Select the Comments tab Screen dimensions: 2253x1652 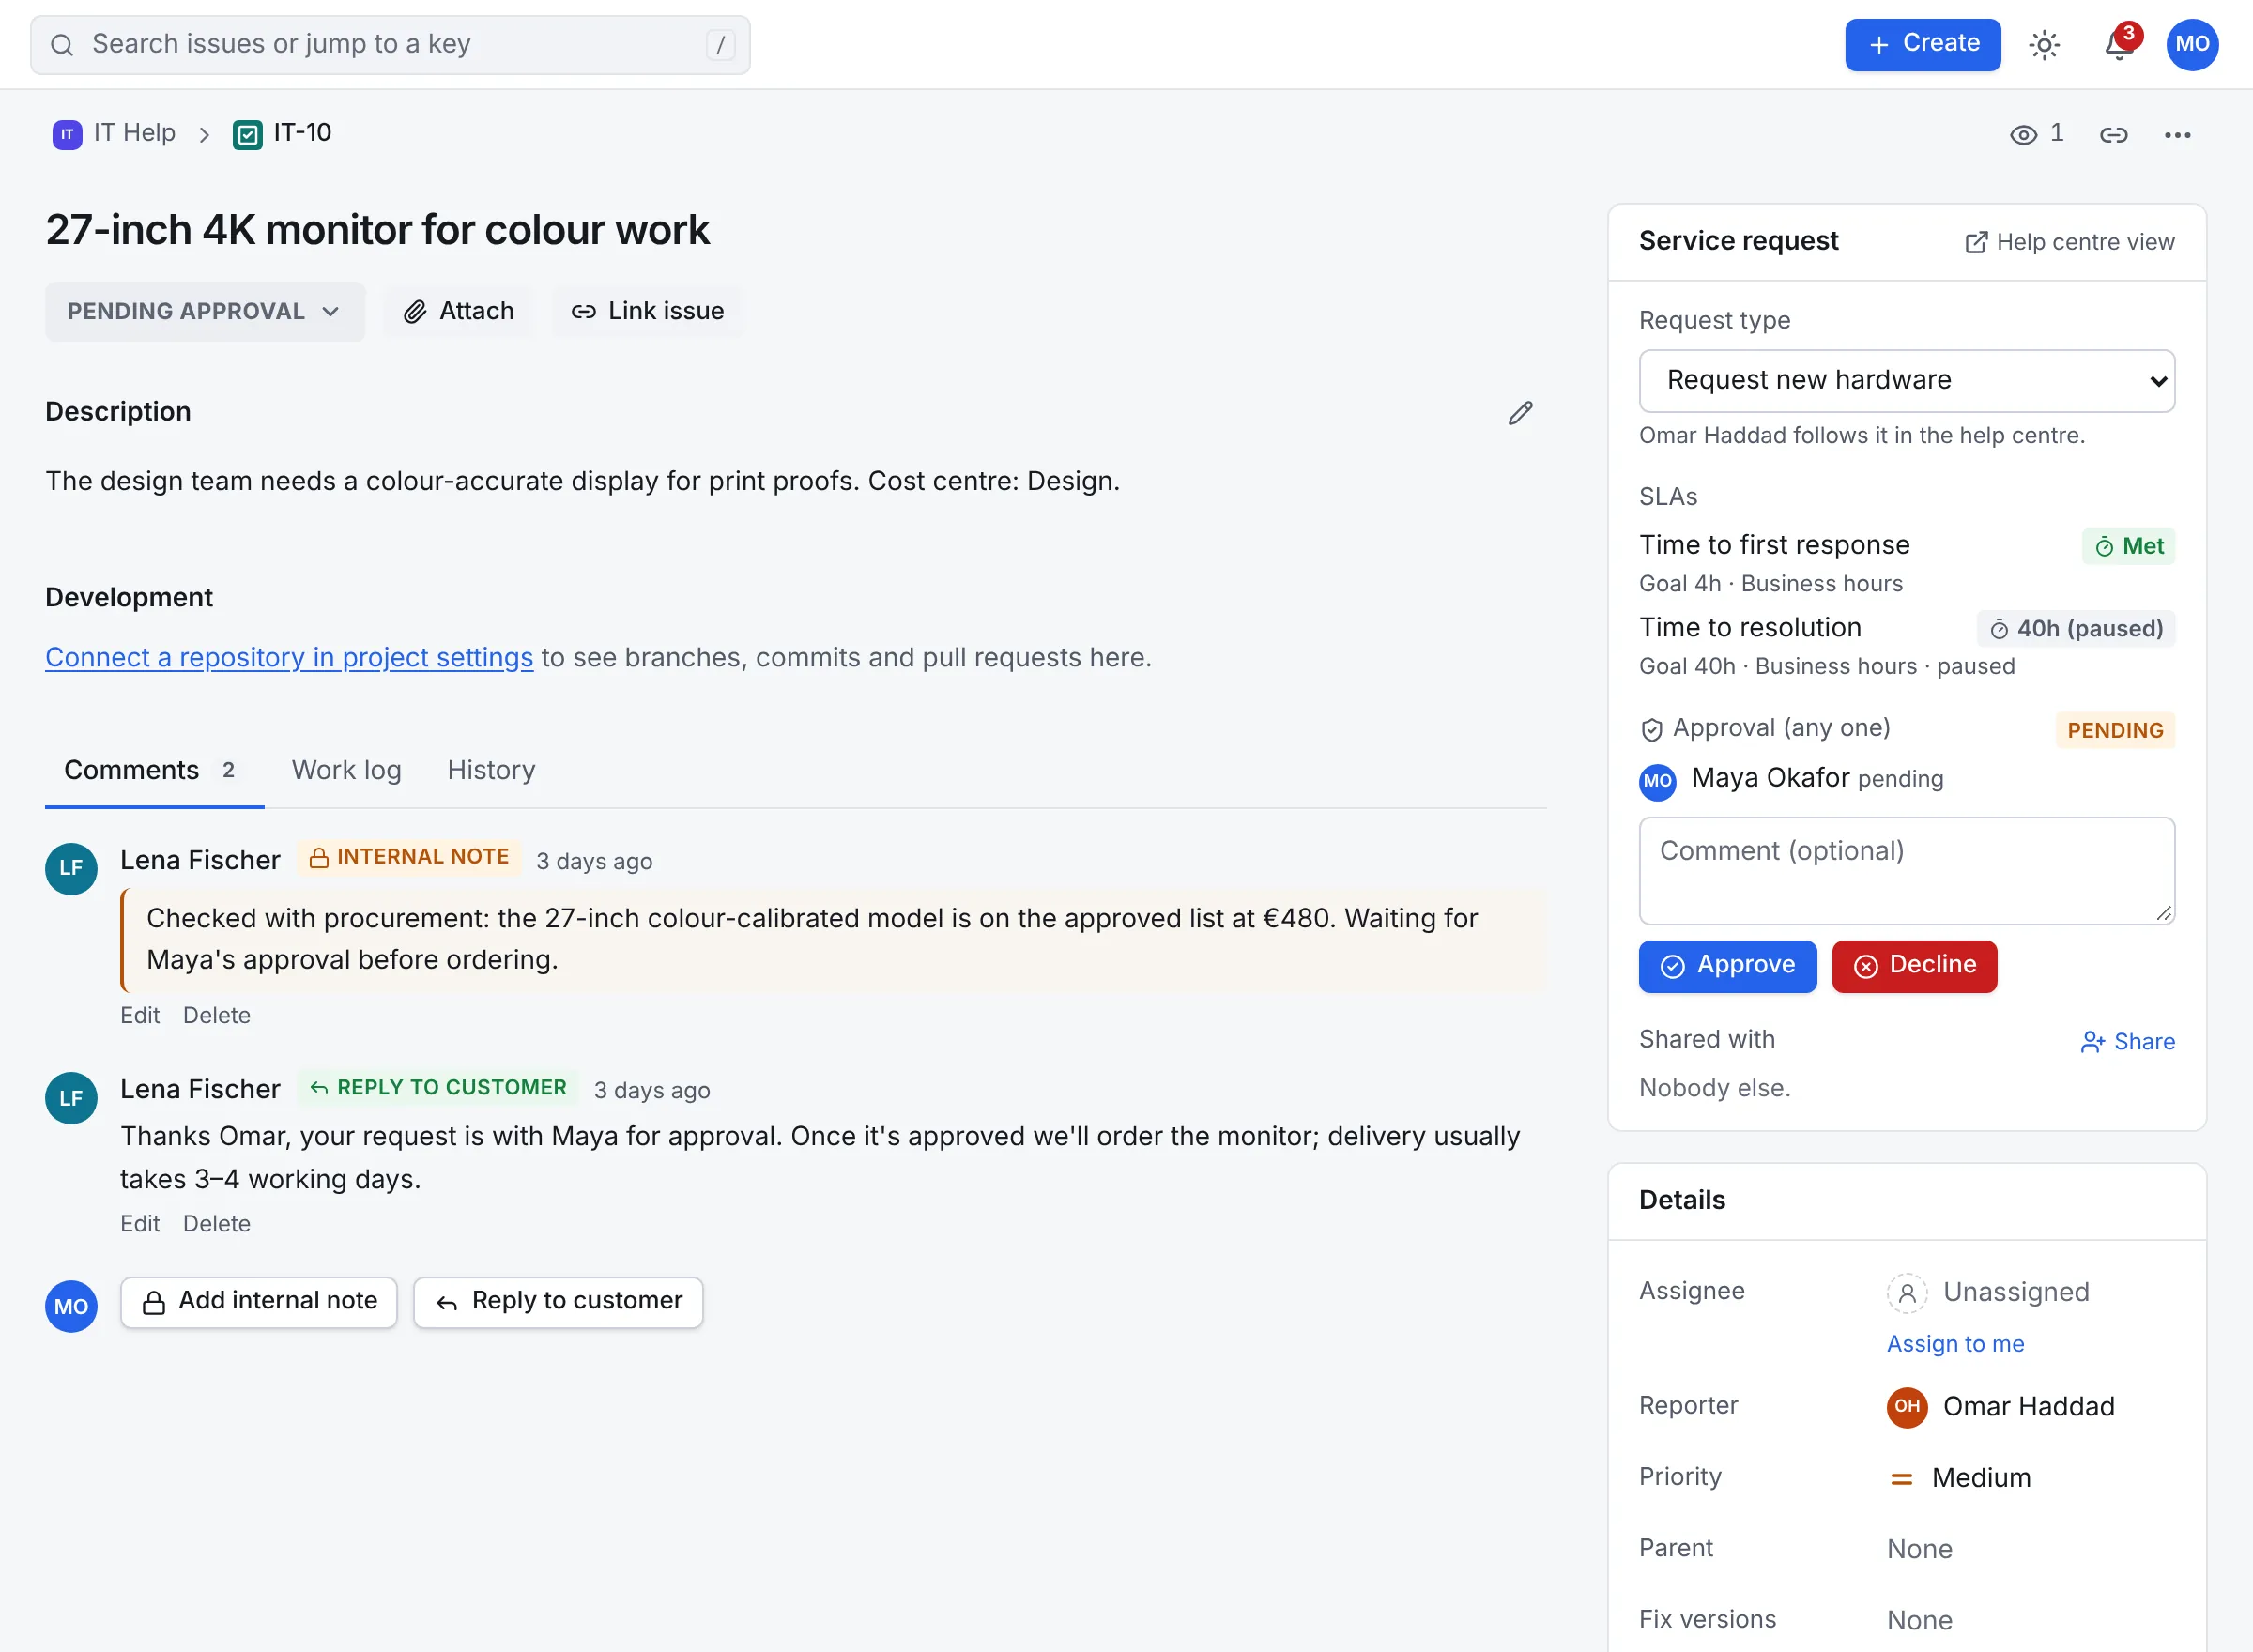pyautogui.click(x=154, y=770)
